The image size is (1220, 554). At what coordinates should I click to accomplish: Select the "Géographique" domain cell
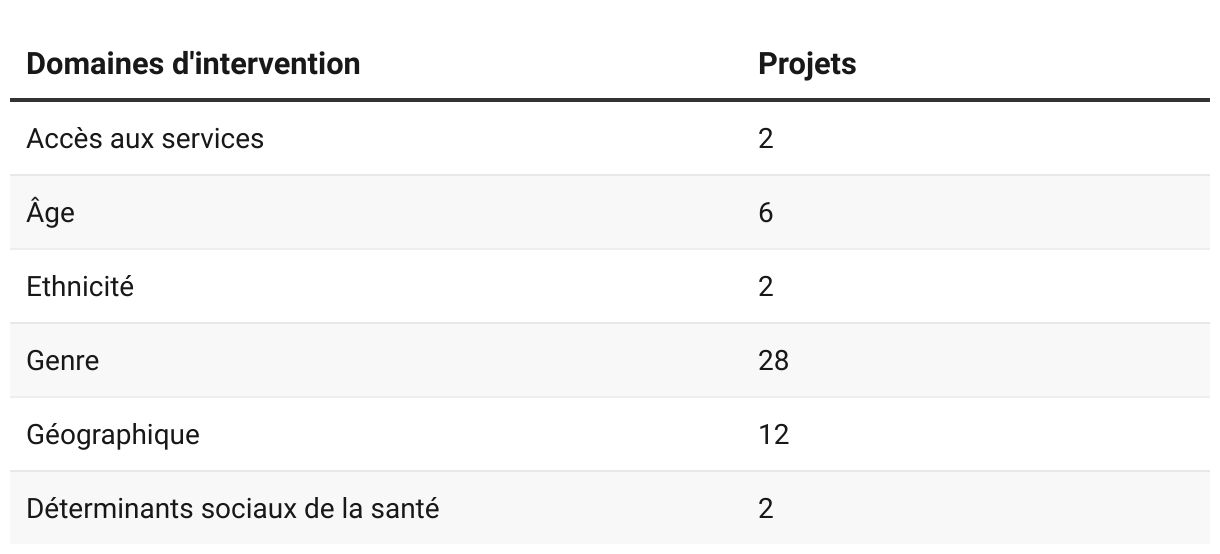(113, 435)
